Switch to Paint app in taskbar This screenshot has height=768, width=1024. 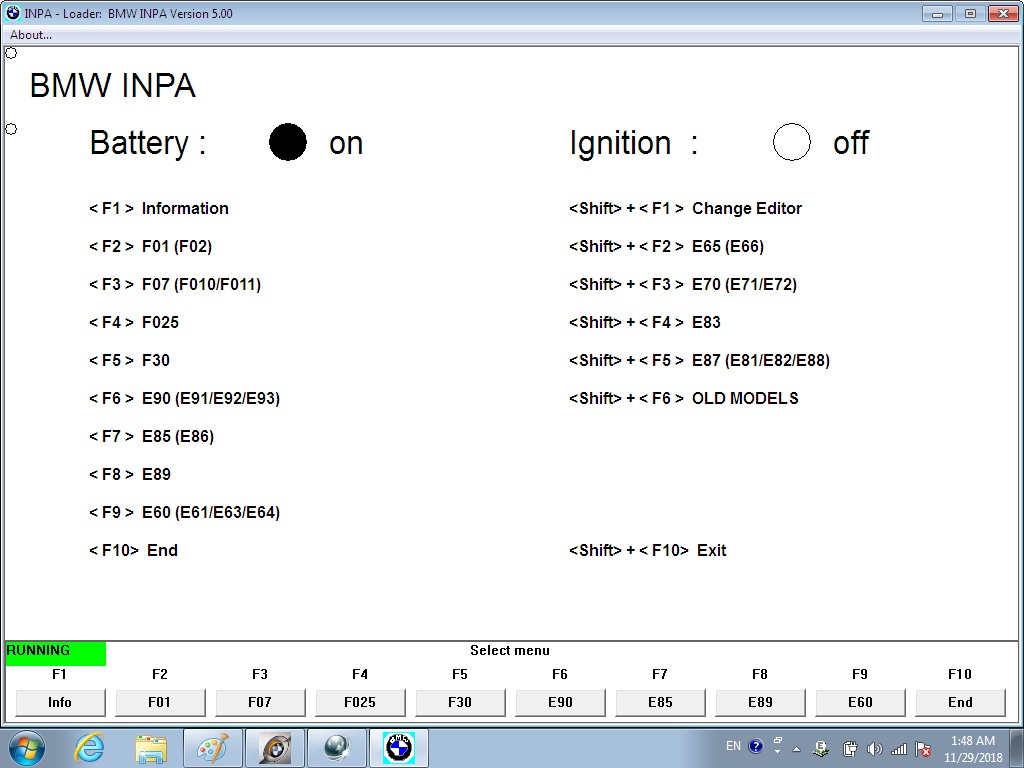click(213, 748)
